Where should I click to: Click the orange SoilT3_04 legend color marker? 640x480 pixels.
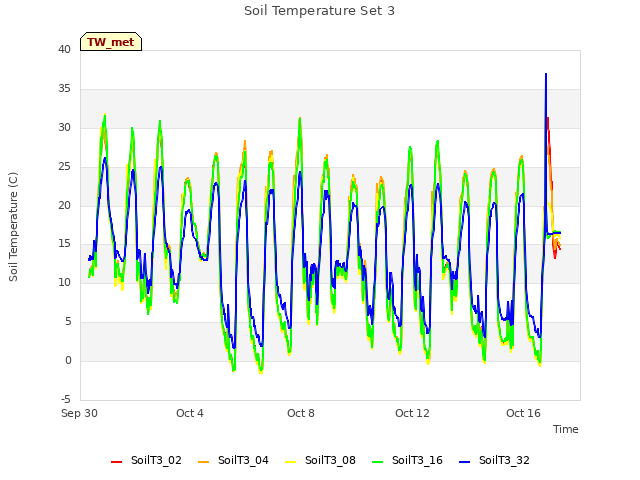pos(203,462)
